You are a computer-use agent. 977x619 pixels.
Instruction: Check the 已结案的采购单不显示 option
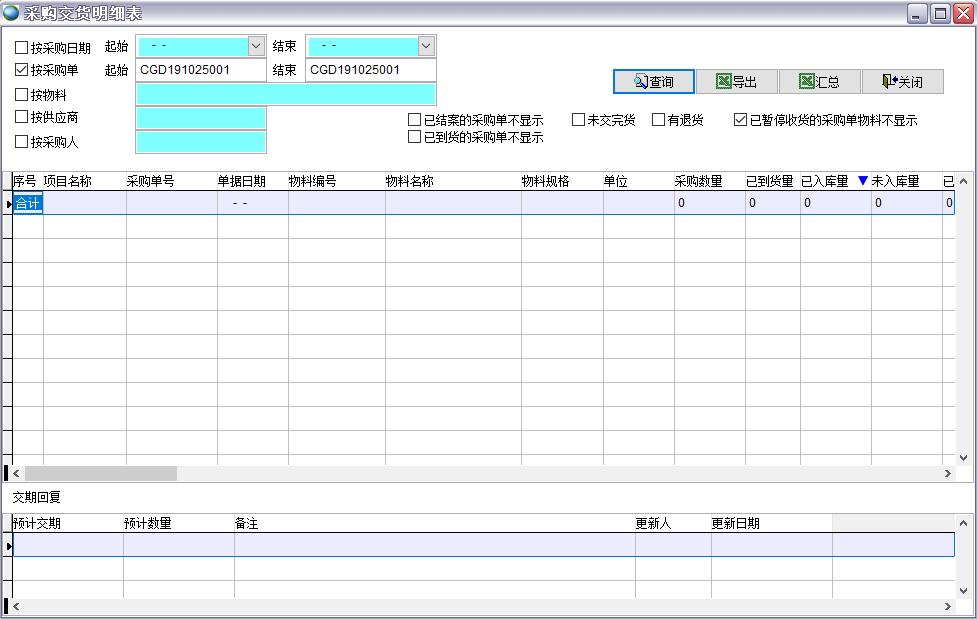[x=412, y=118]
